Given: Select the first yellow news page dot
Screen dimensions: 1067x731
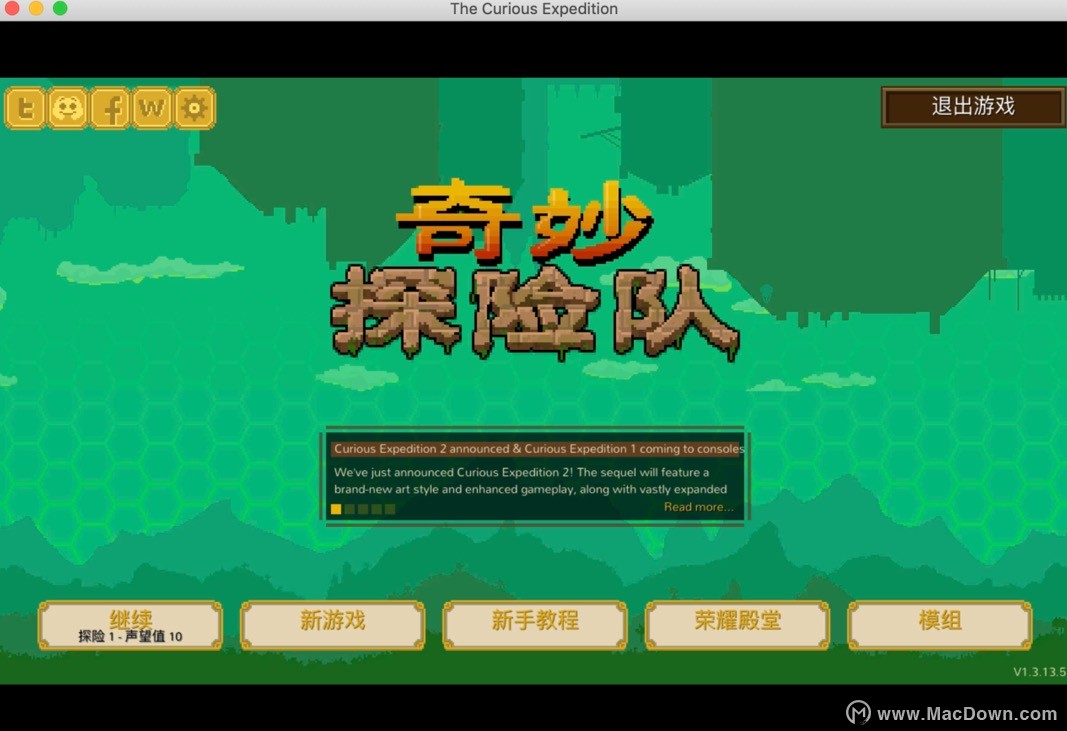Looking at the screenshot, I should tap(335, 508).
